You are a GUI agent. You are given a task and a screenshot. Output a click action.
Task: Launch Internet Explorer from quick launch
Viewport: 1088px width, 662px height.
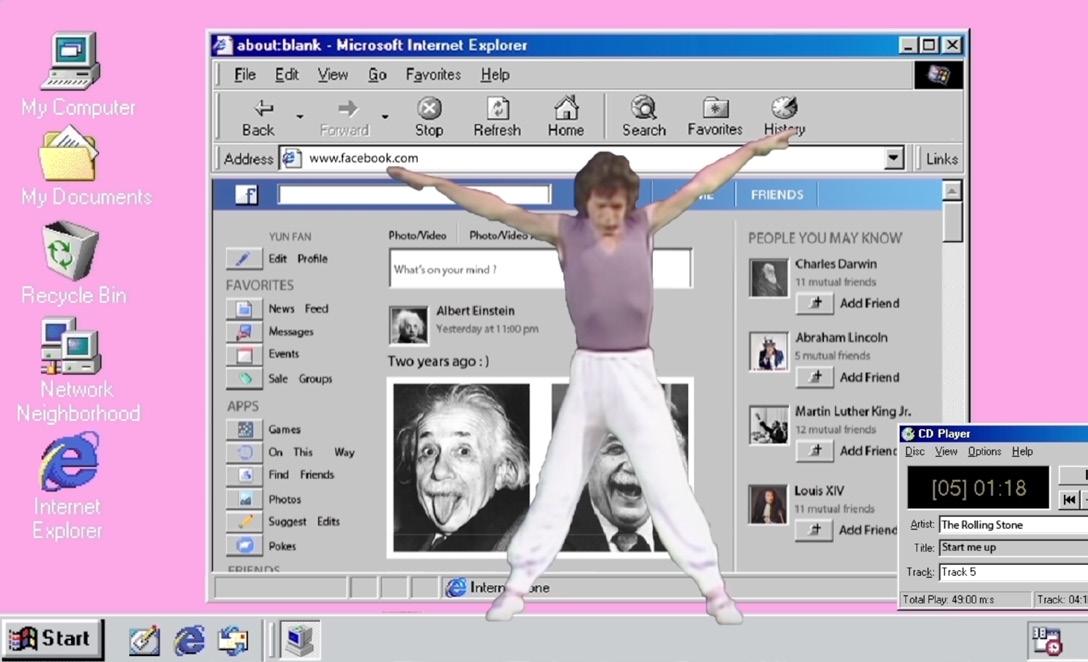click(x=189, y=640)
